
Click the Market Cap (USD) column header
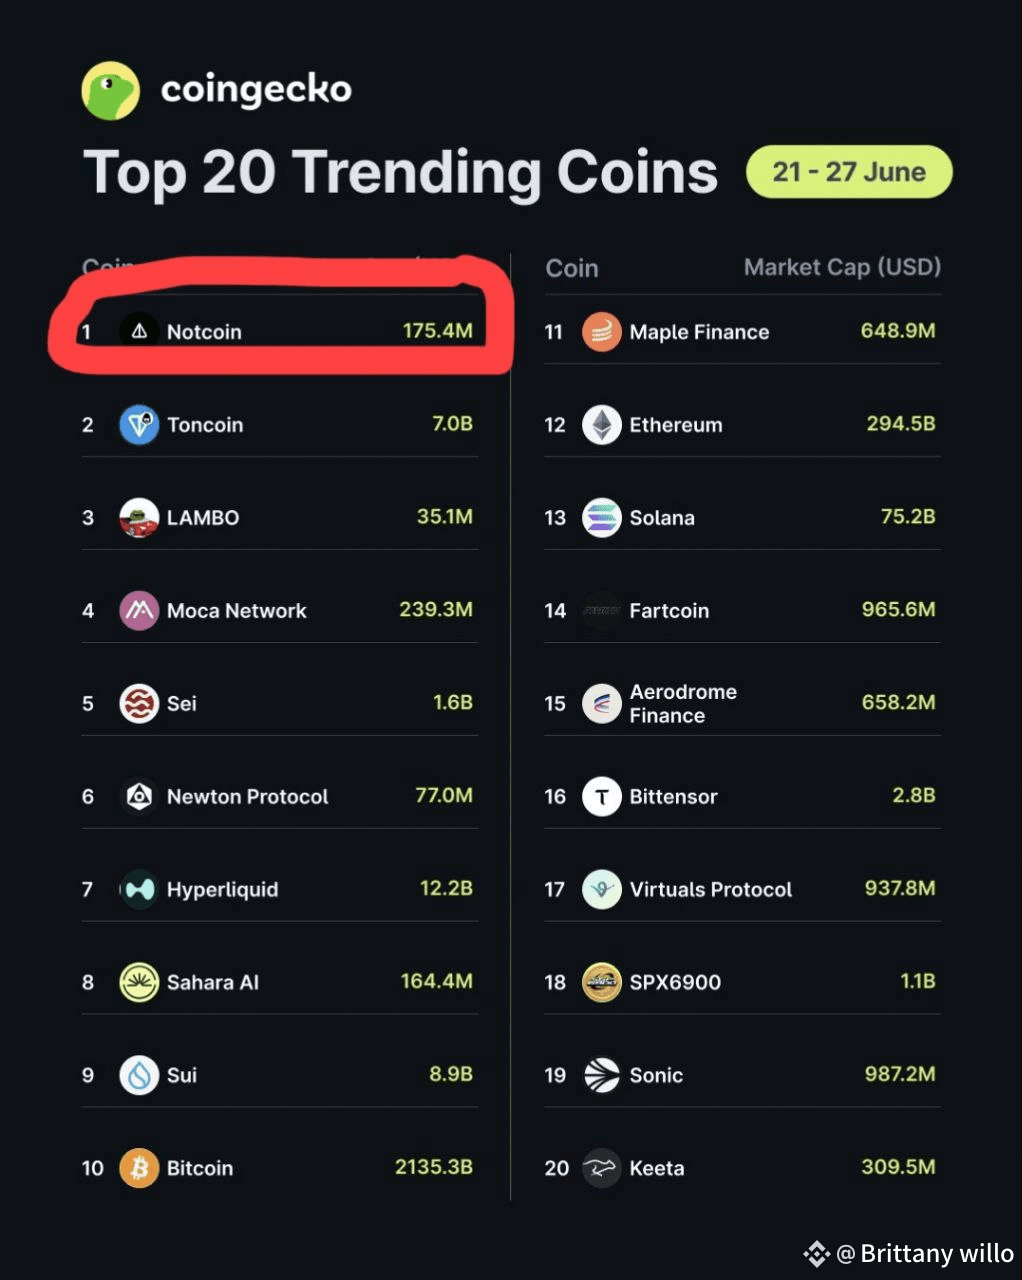(x=842, y=268)
